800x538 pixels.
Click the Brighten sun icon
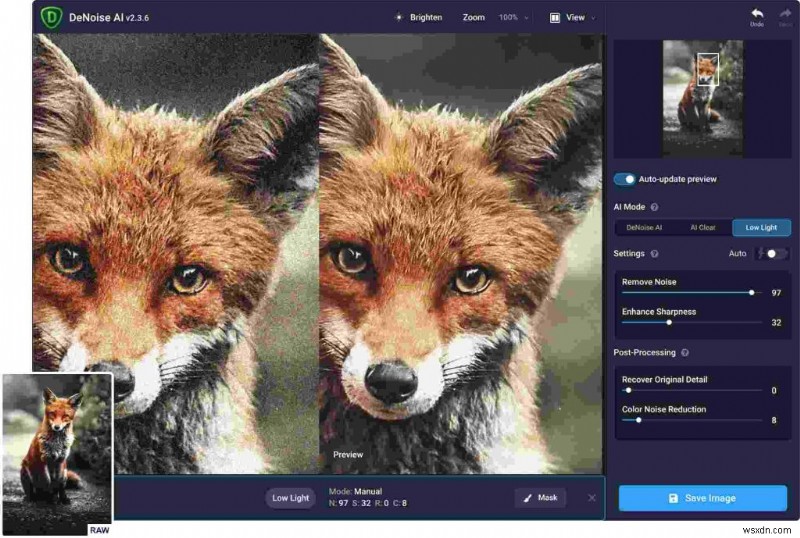point(398,17)
